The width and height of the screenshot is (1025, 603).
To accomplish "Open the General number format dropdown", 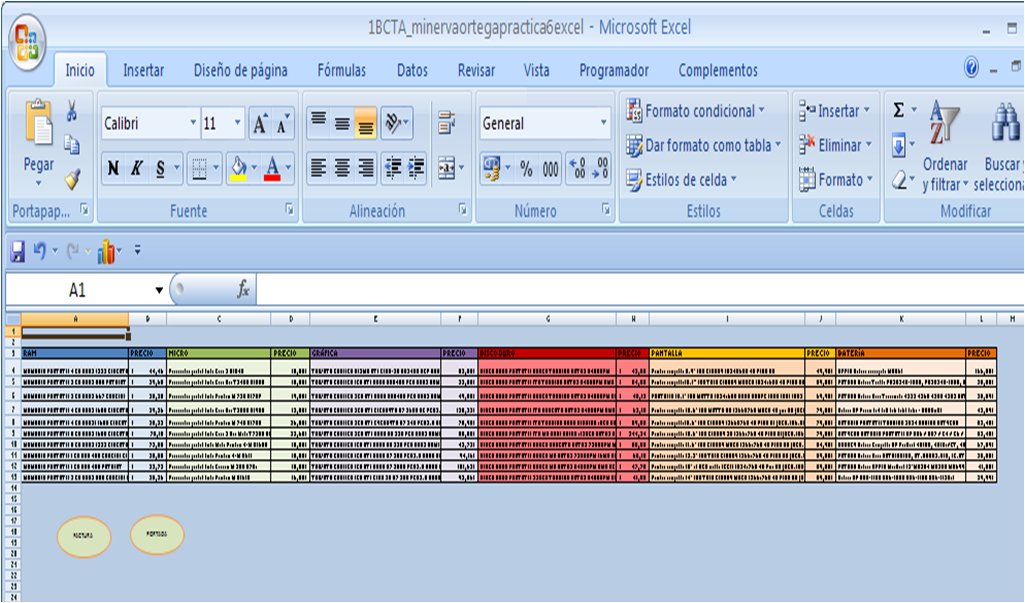I will pyautogui.click(x=603, y=123).
